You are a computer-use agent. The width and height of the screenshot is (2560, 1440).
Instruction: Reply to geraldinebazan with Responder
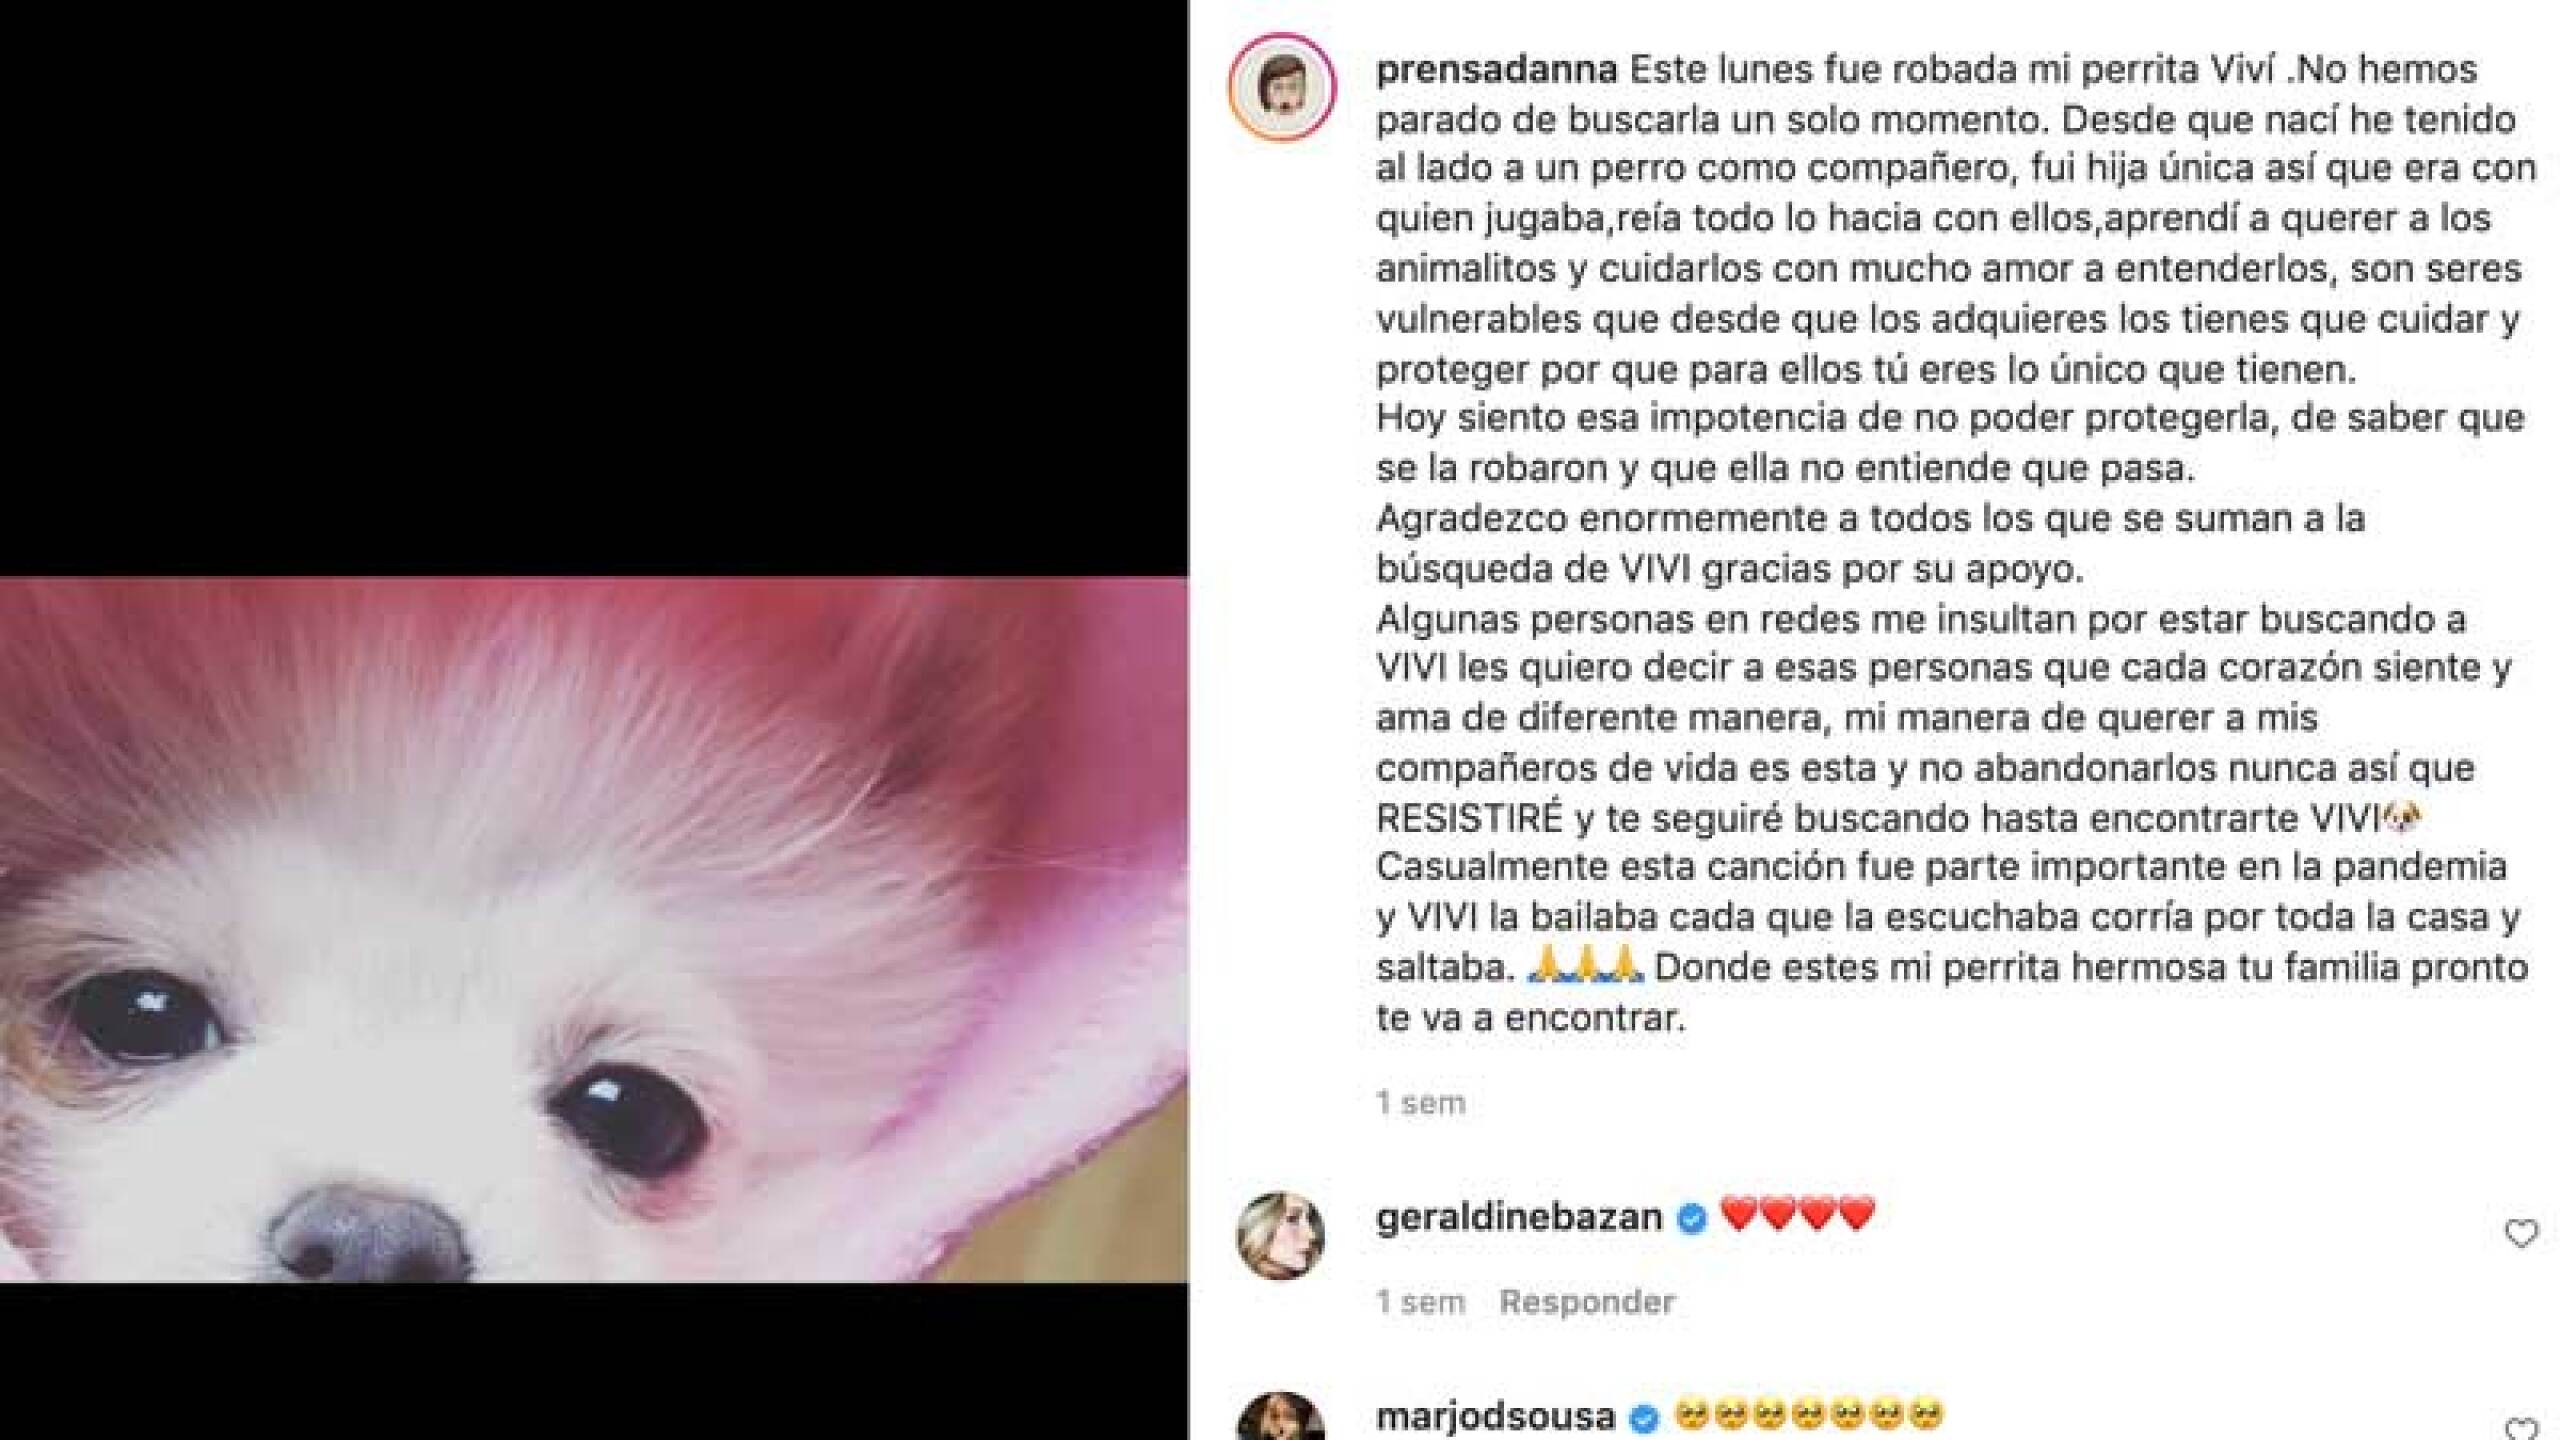click(x=1587, y=1302)
